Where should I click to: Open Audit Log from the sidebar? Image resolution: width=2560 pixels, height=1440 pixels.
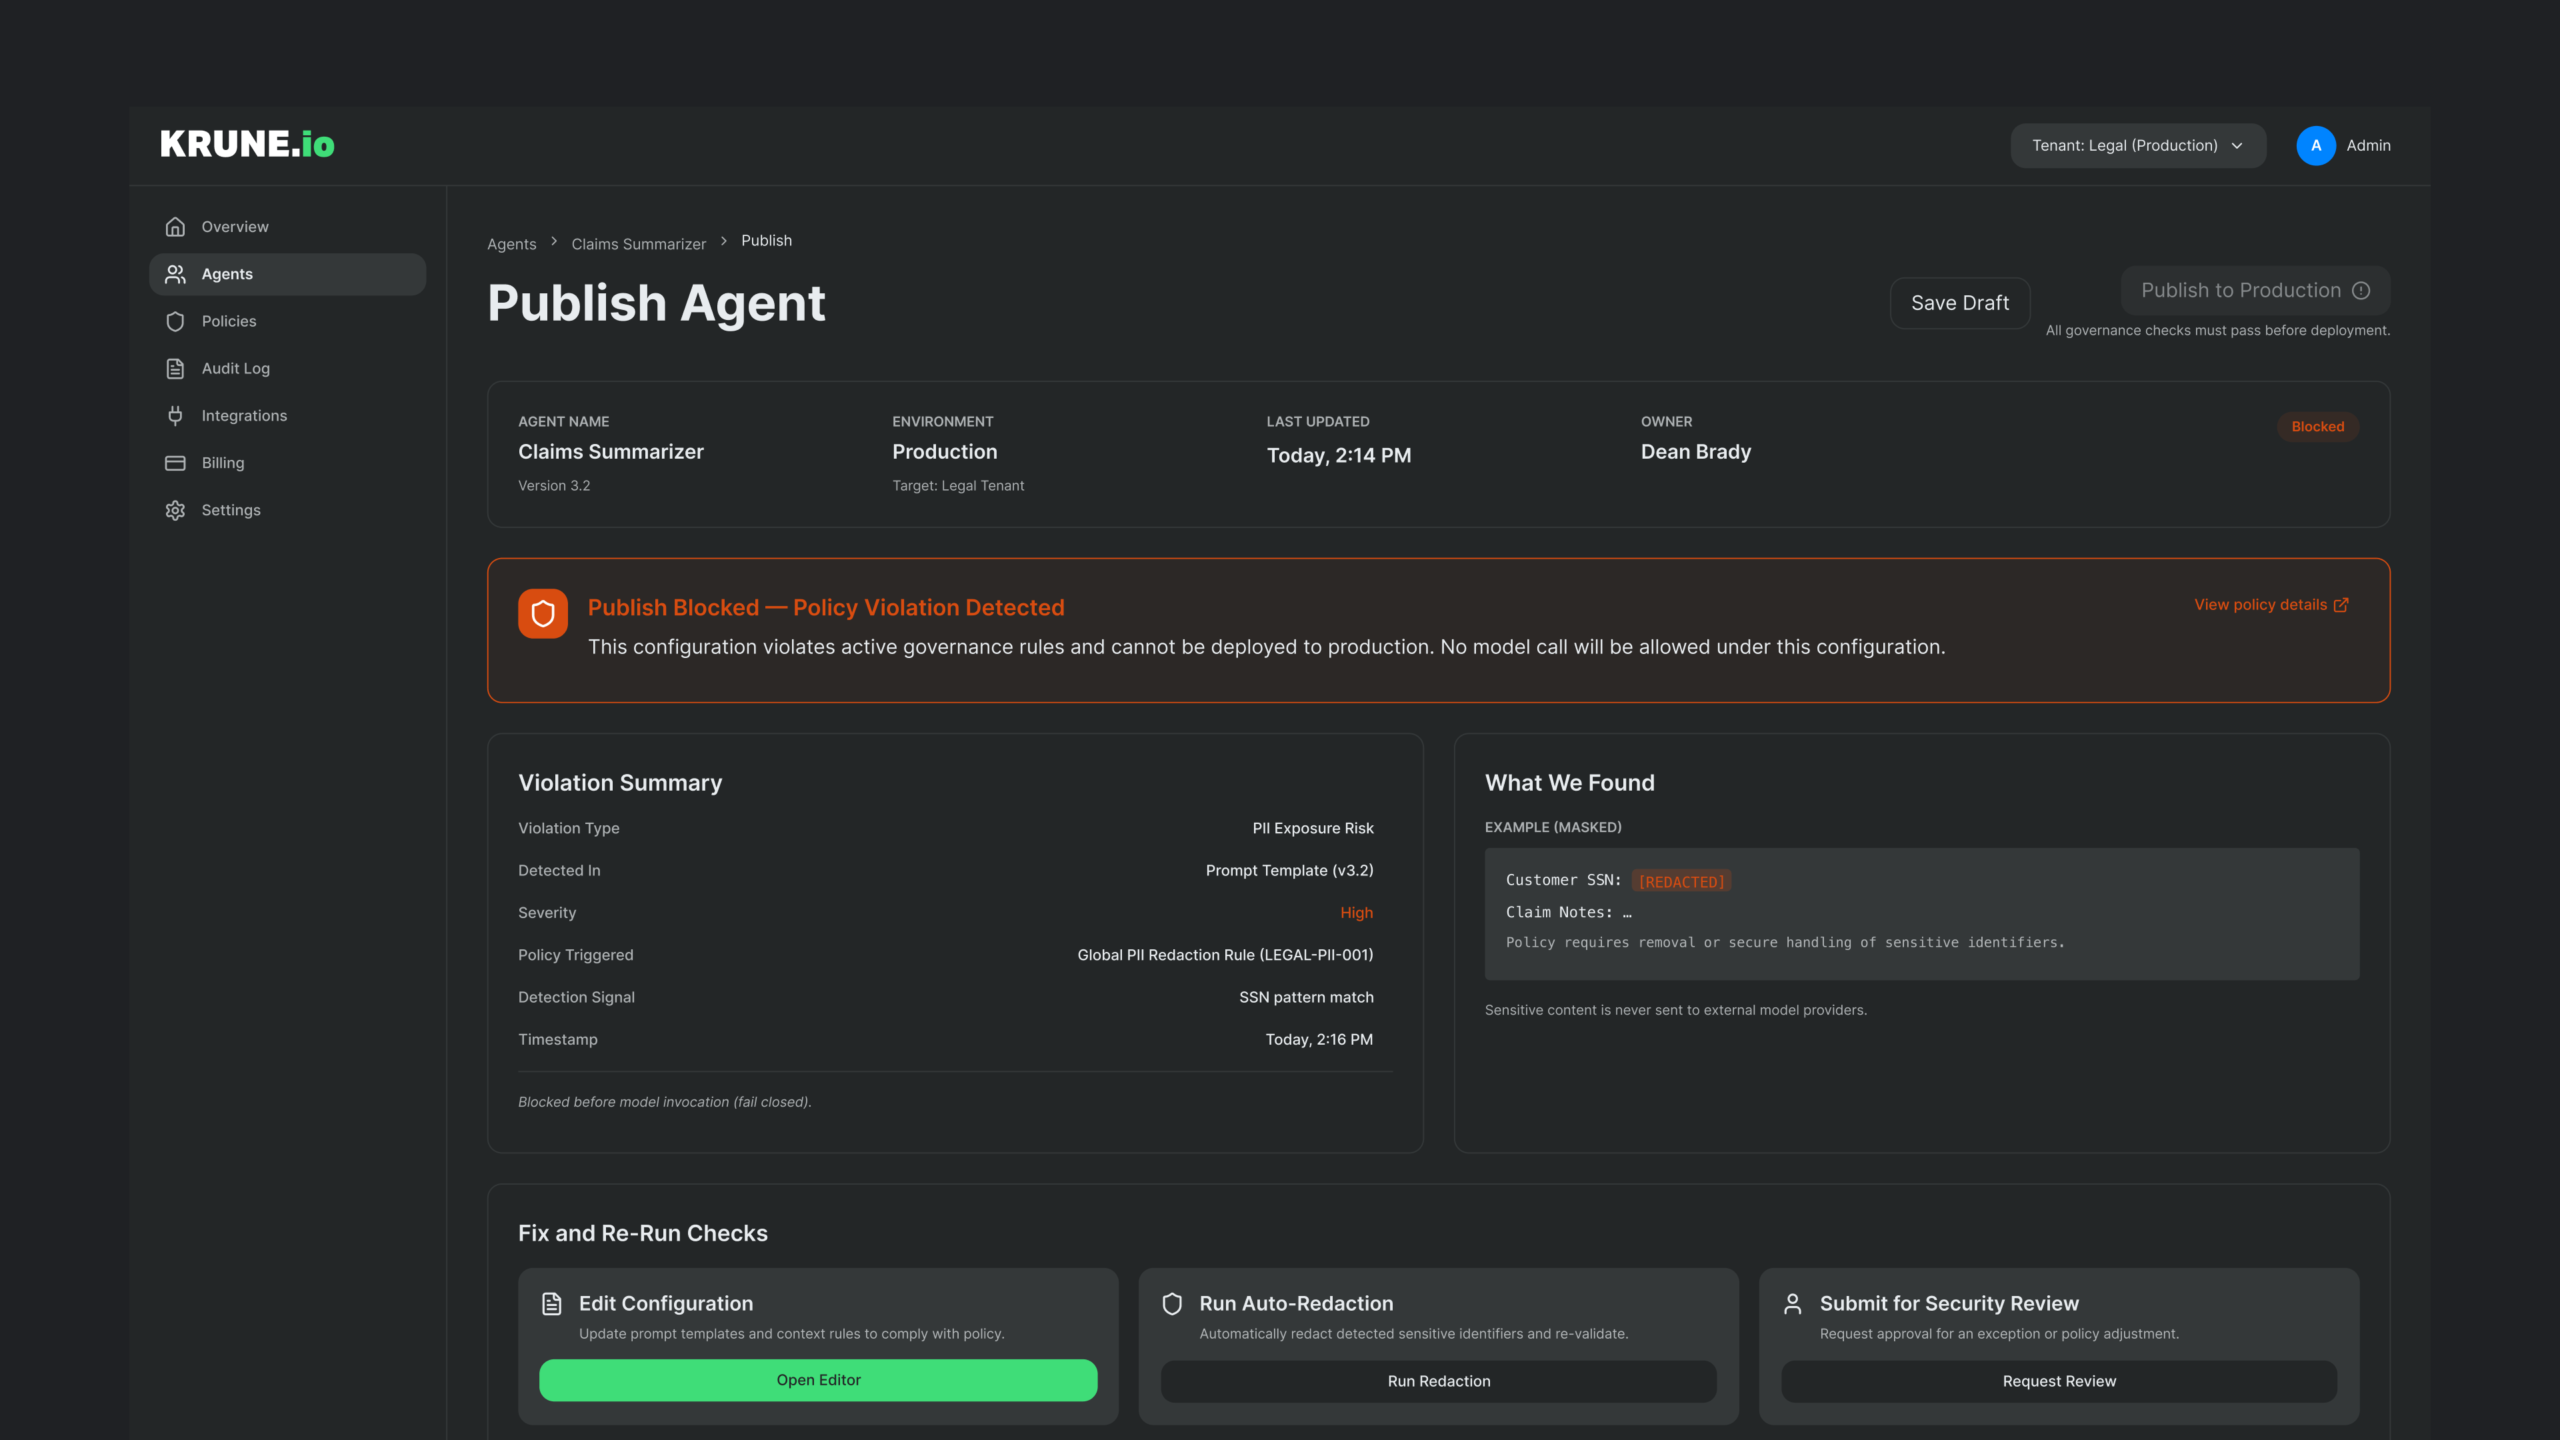[235, 368]
